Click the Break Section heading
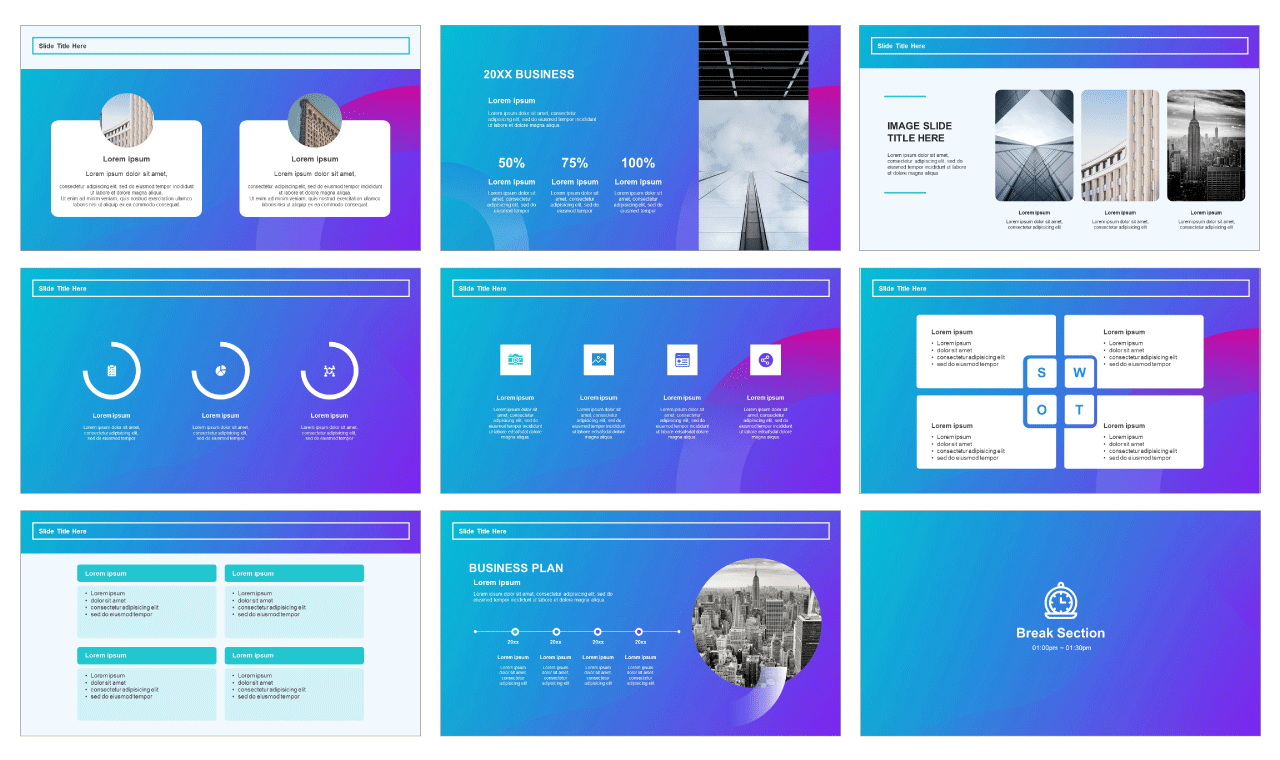The image size is (1280, 760). coord(1060,633)
